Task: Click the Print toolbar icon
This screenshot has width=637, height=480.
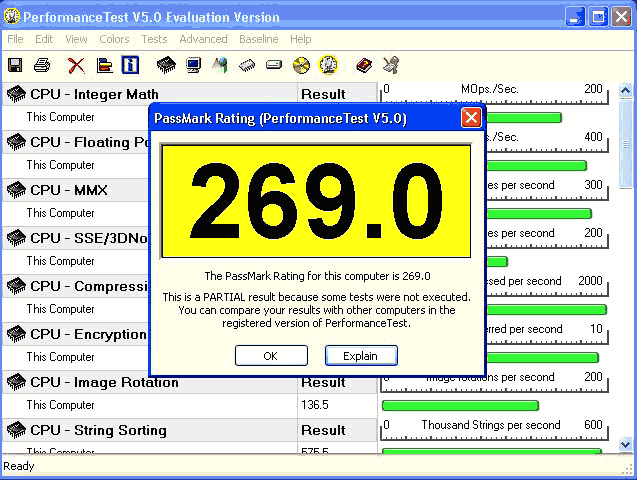Action: click(42, 65)
